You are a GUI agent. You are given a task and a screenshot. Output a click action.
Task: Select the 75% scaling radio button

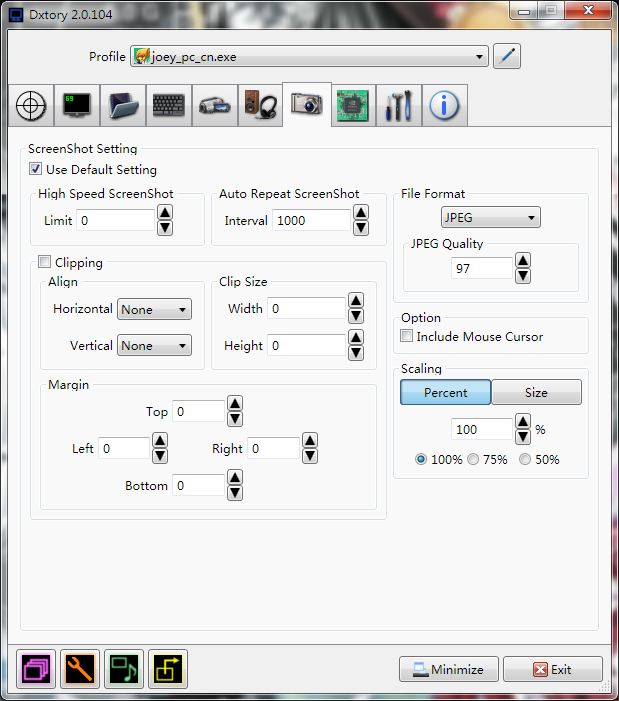[x=473, y=460]
